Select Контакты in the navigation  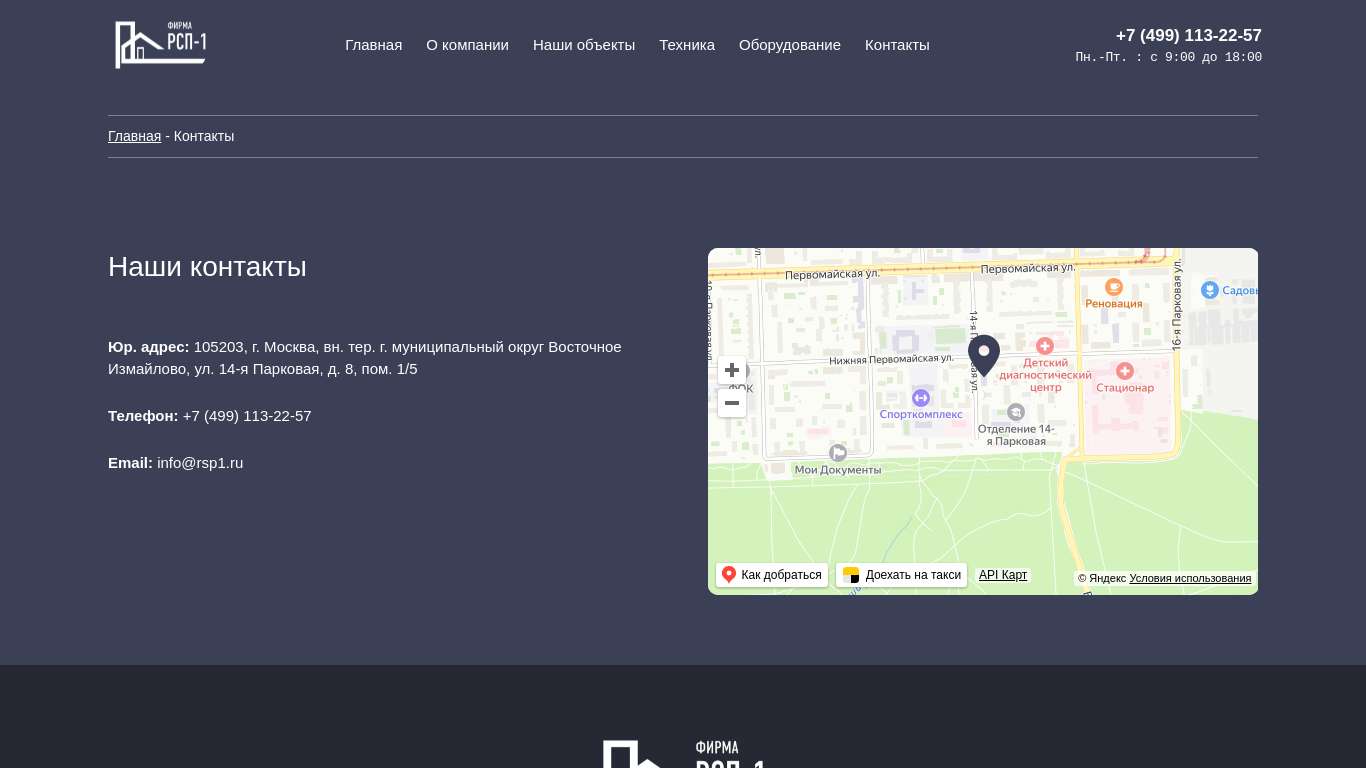(897, 45)
